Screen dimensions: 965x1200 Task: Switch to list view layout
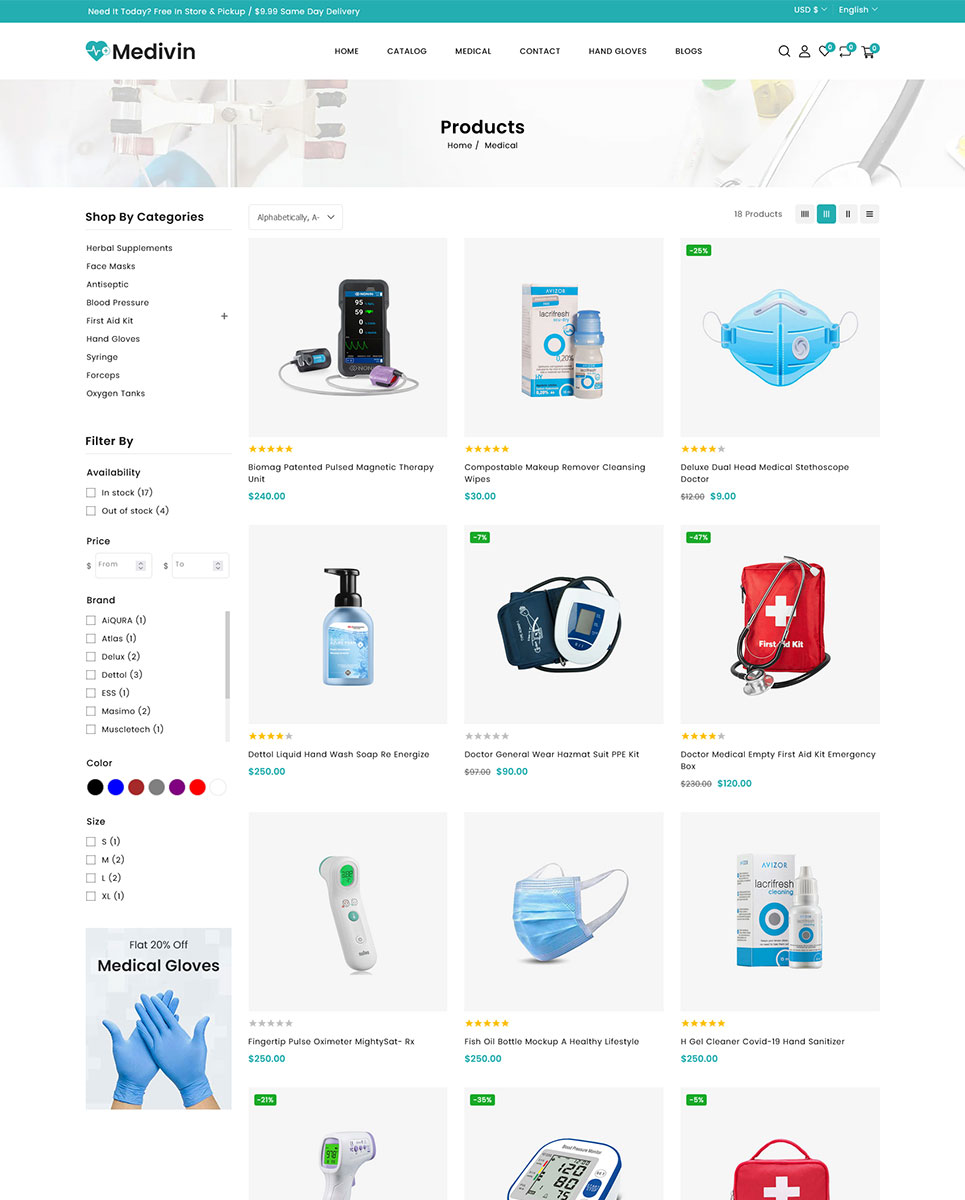click(870, 214)
